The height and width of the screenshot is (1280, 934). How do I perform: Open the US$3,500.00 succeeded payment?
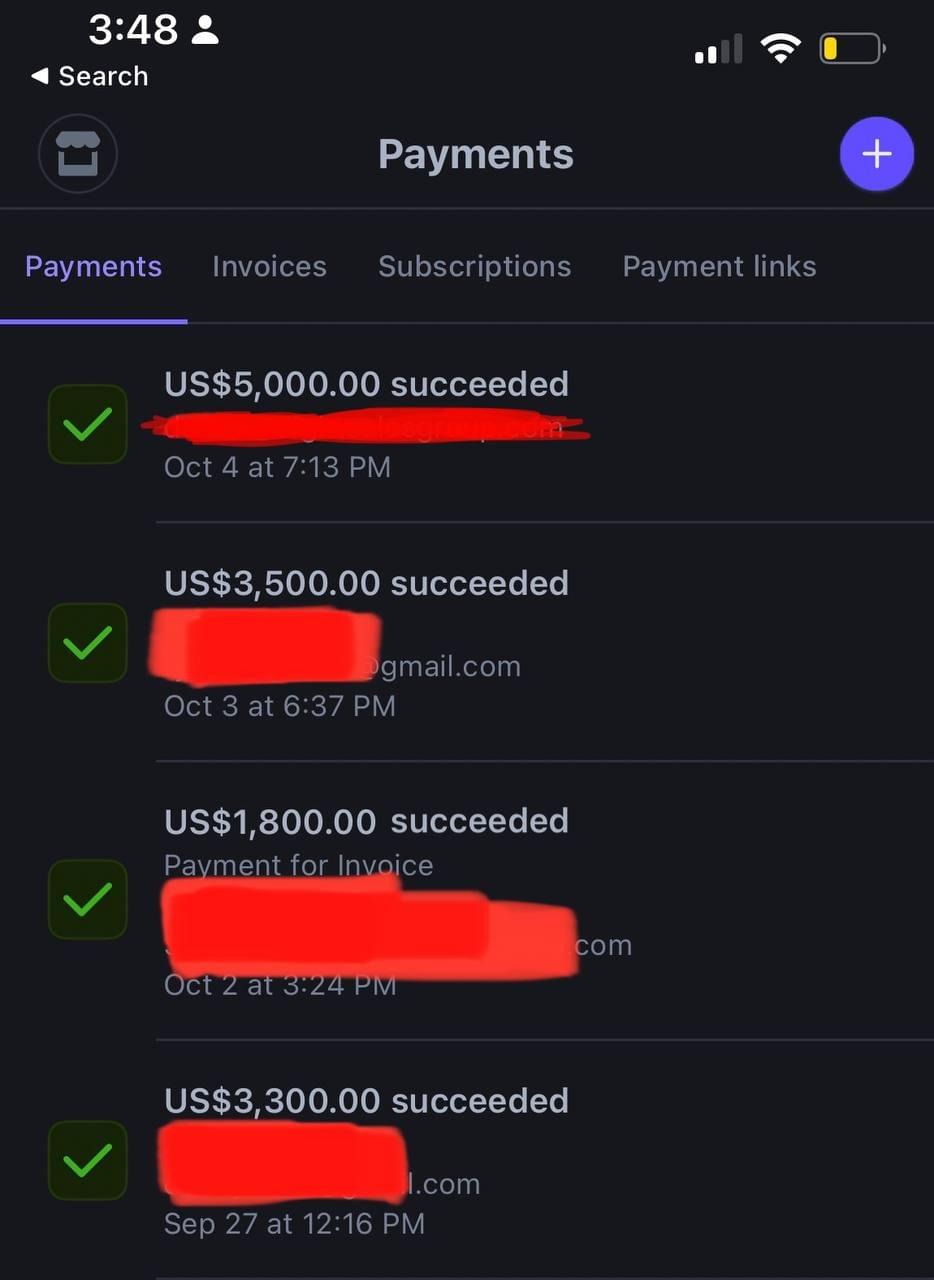click(x=467, y=642)
